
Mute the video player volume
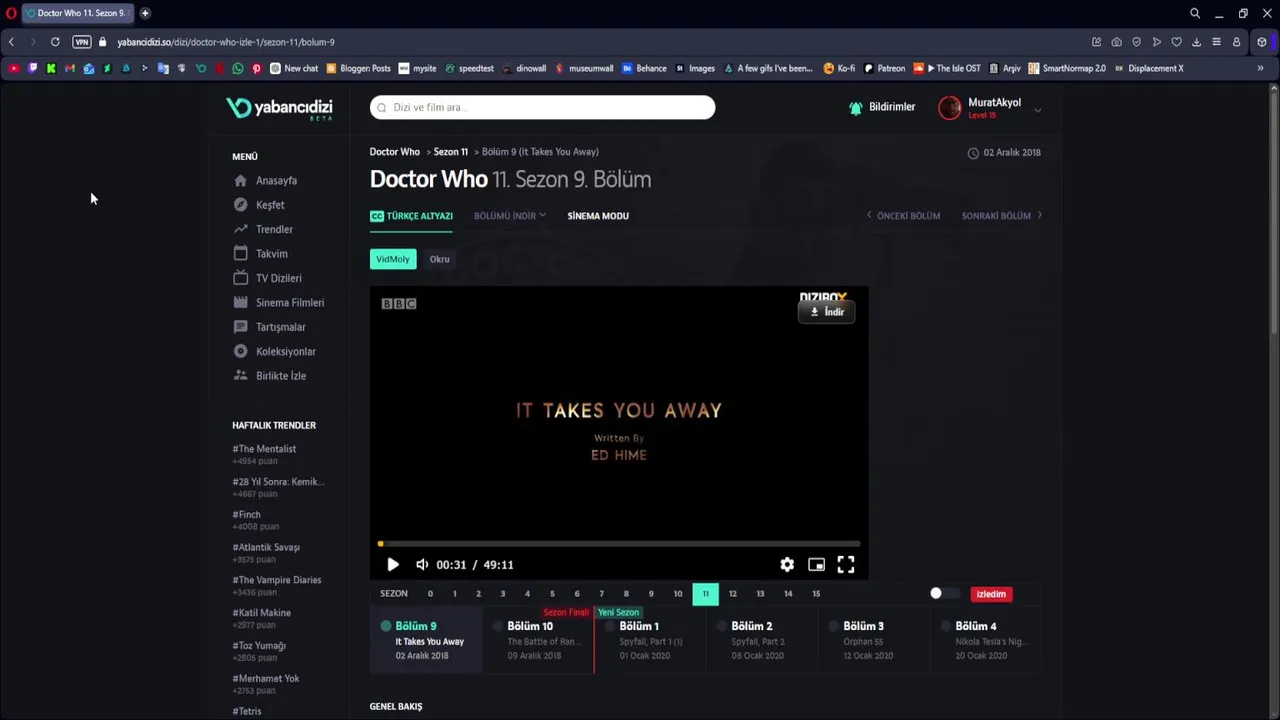[x=422, y=565]
